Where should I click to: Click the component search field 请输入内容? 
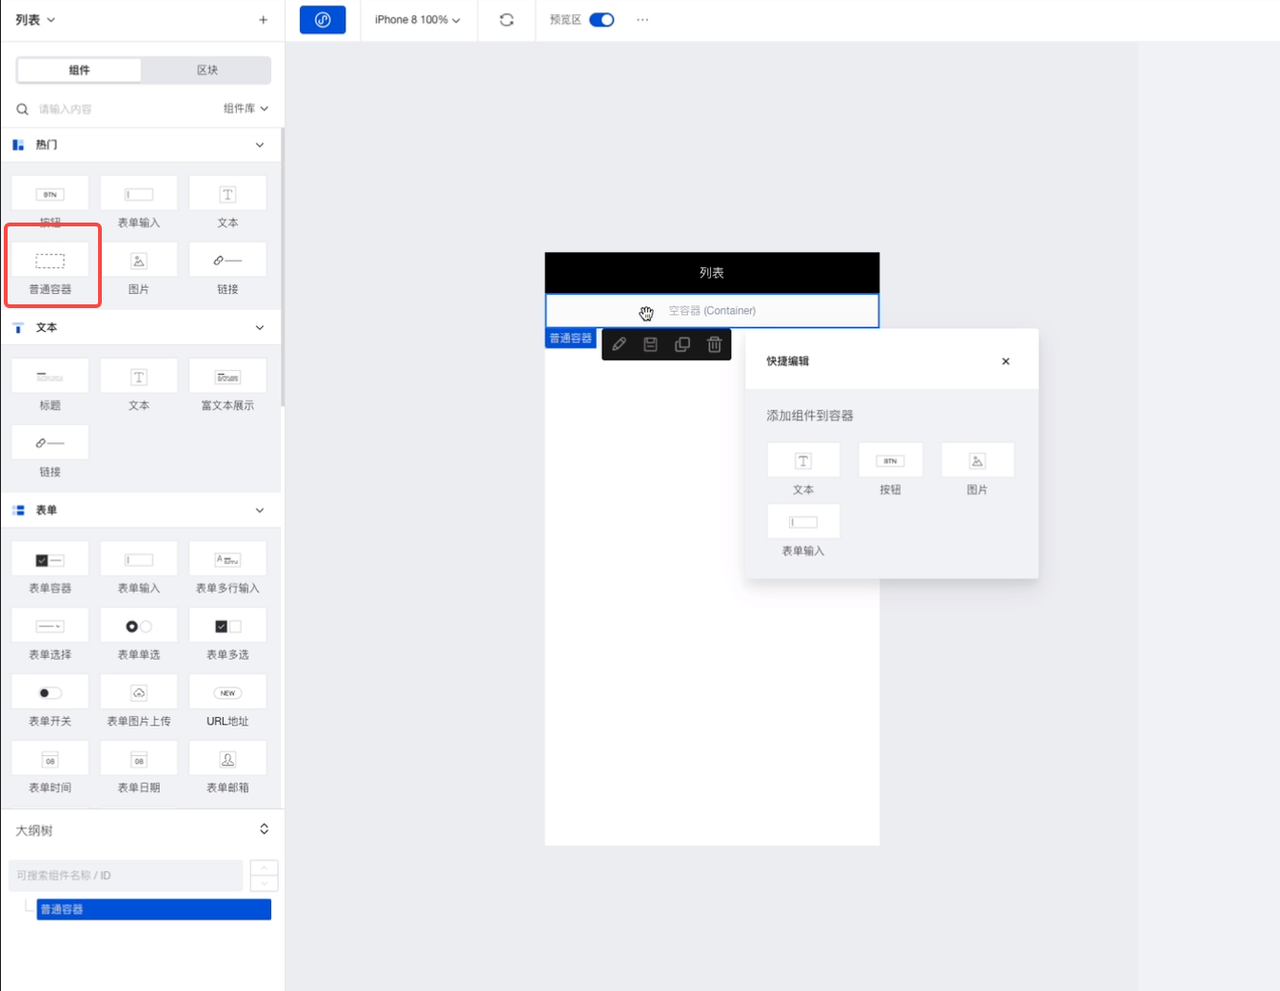[x=115, y=108]
